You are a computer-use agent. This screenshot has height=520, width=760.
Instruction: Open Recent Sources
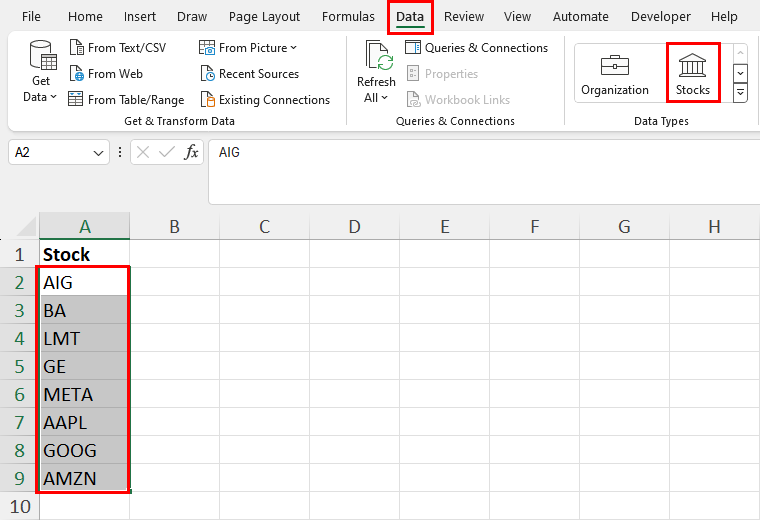tap(250, 74)
